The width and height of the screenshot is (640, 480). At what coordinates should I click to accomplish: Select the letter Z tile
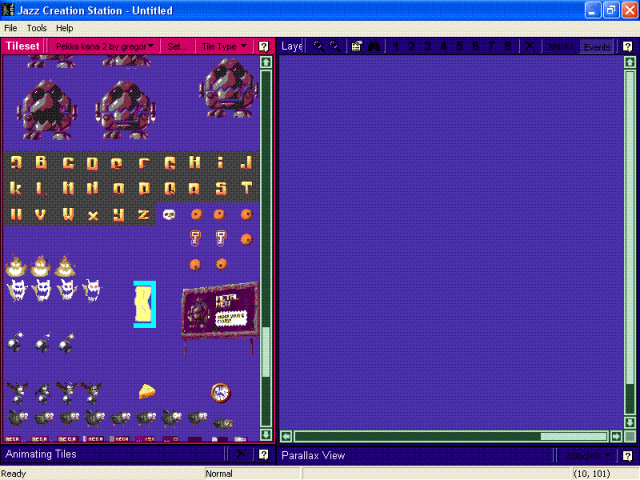coord(143,214)
